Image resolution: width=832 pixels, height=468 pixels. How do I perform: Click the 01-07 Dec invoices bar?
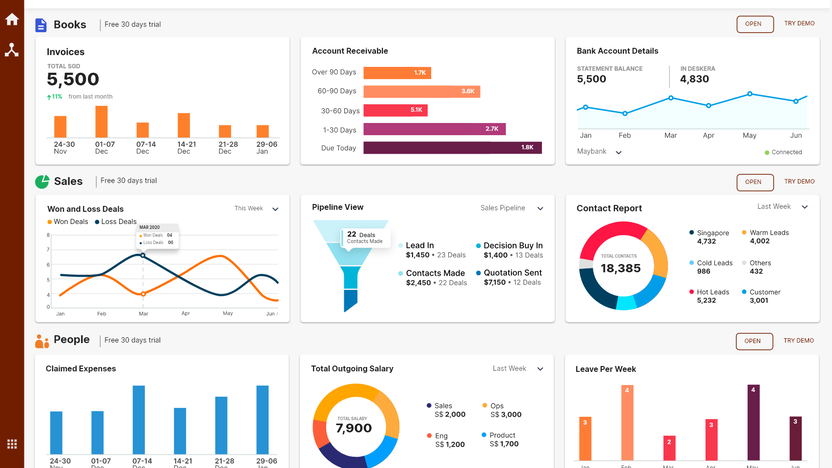click(101, 122)
